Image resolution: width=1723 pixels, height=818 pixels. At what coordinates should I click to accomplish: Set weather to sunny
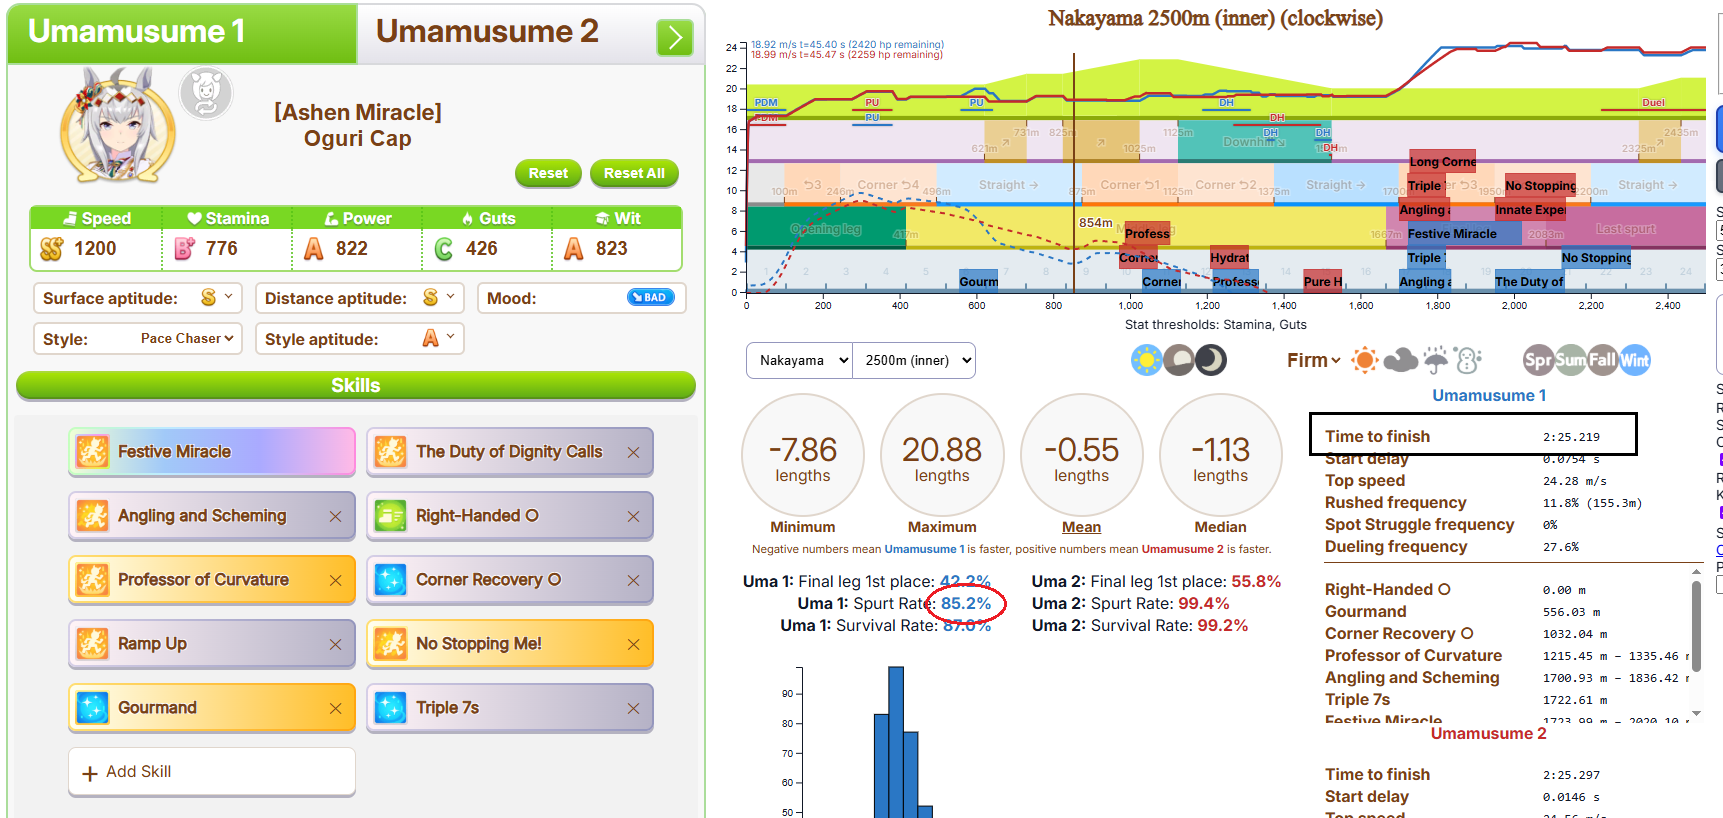point(1364,360)
